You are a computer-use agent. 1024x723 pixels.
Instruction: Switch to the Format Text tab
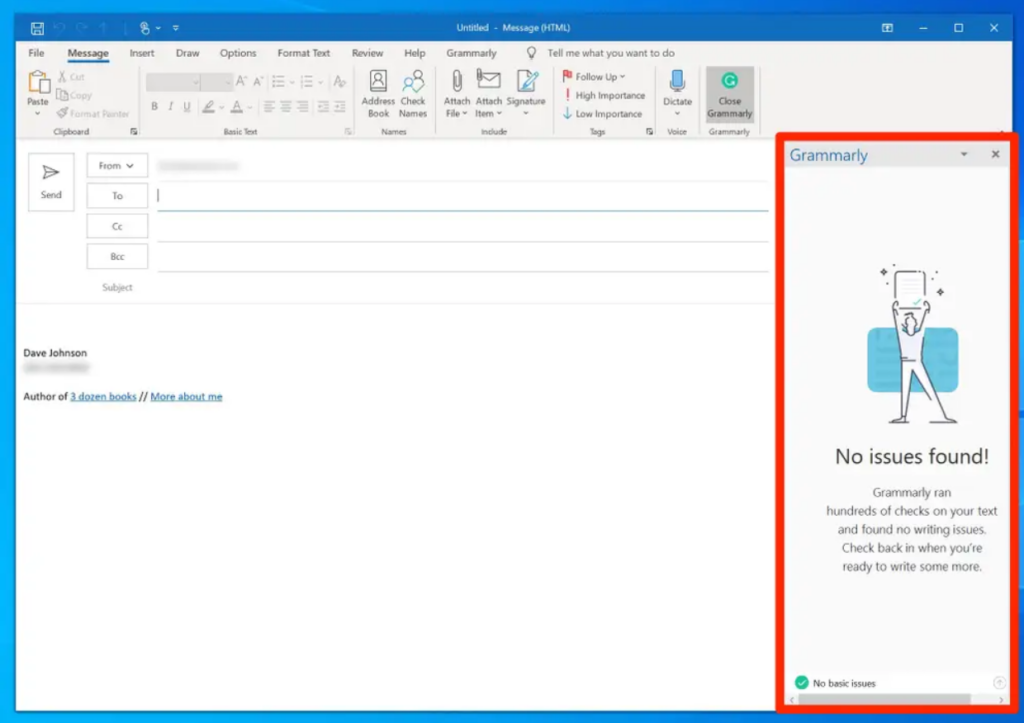click(304, 53)
